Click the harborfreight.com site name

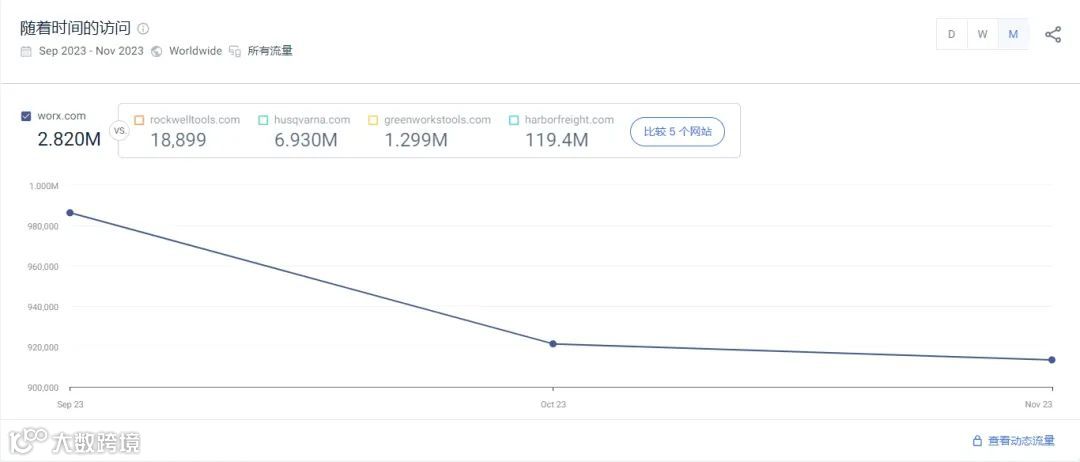pos(569,120)
